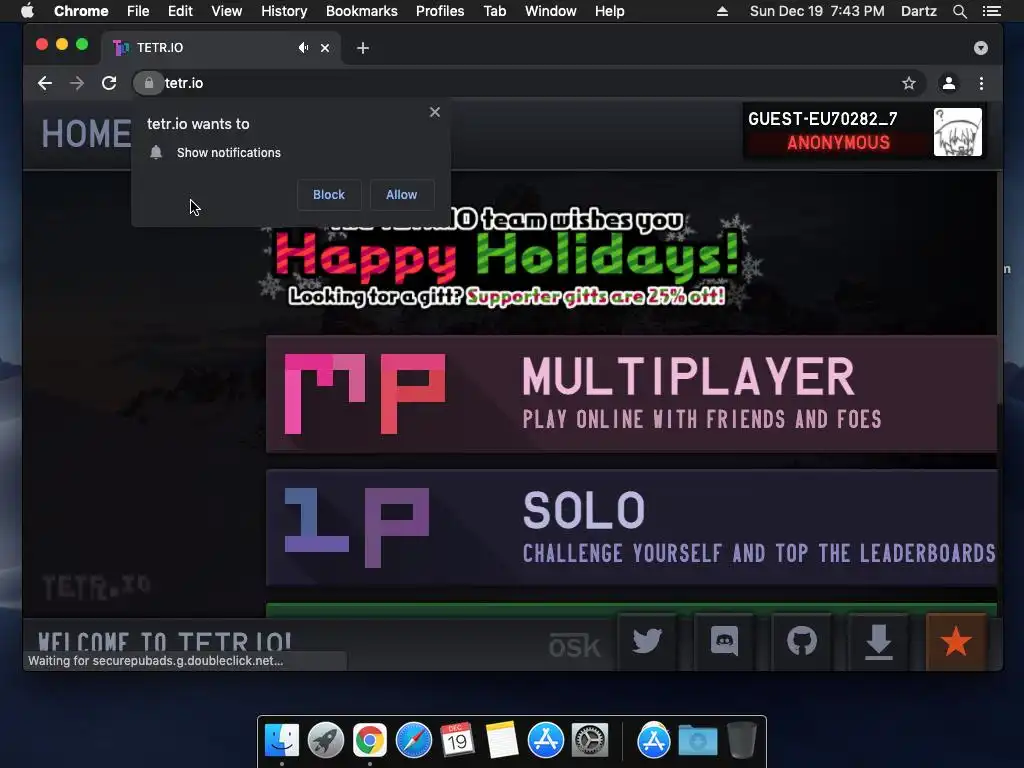The height and width of the screenshot is (768, 1024).
Task: Open App Store next to Notes in Dock
Action: pos(546,741)
